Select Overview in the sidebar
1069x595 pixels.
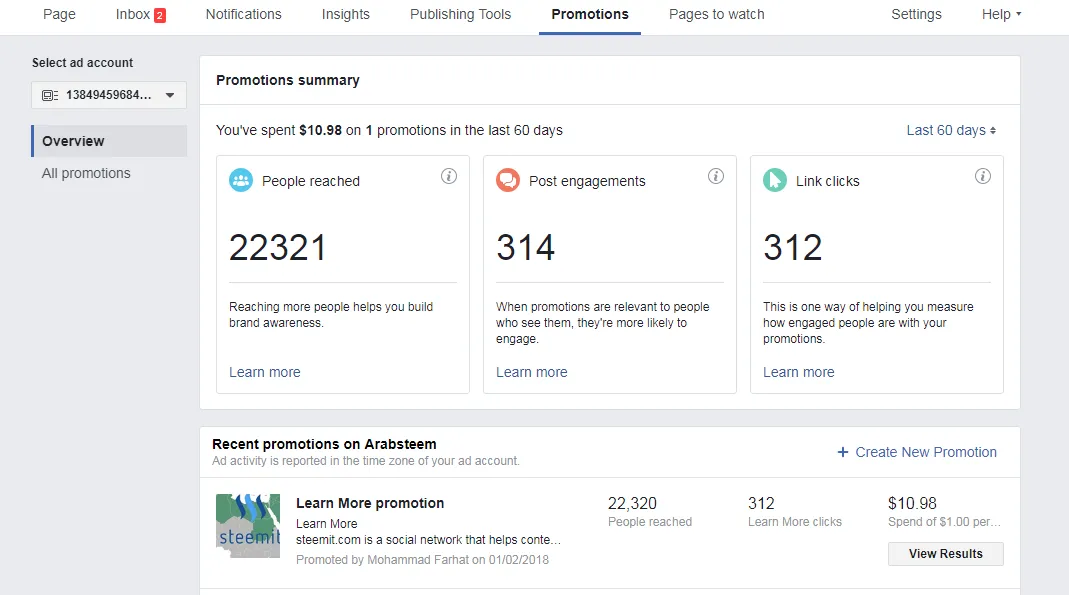point(109,141)
